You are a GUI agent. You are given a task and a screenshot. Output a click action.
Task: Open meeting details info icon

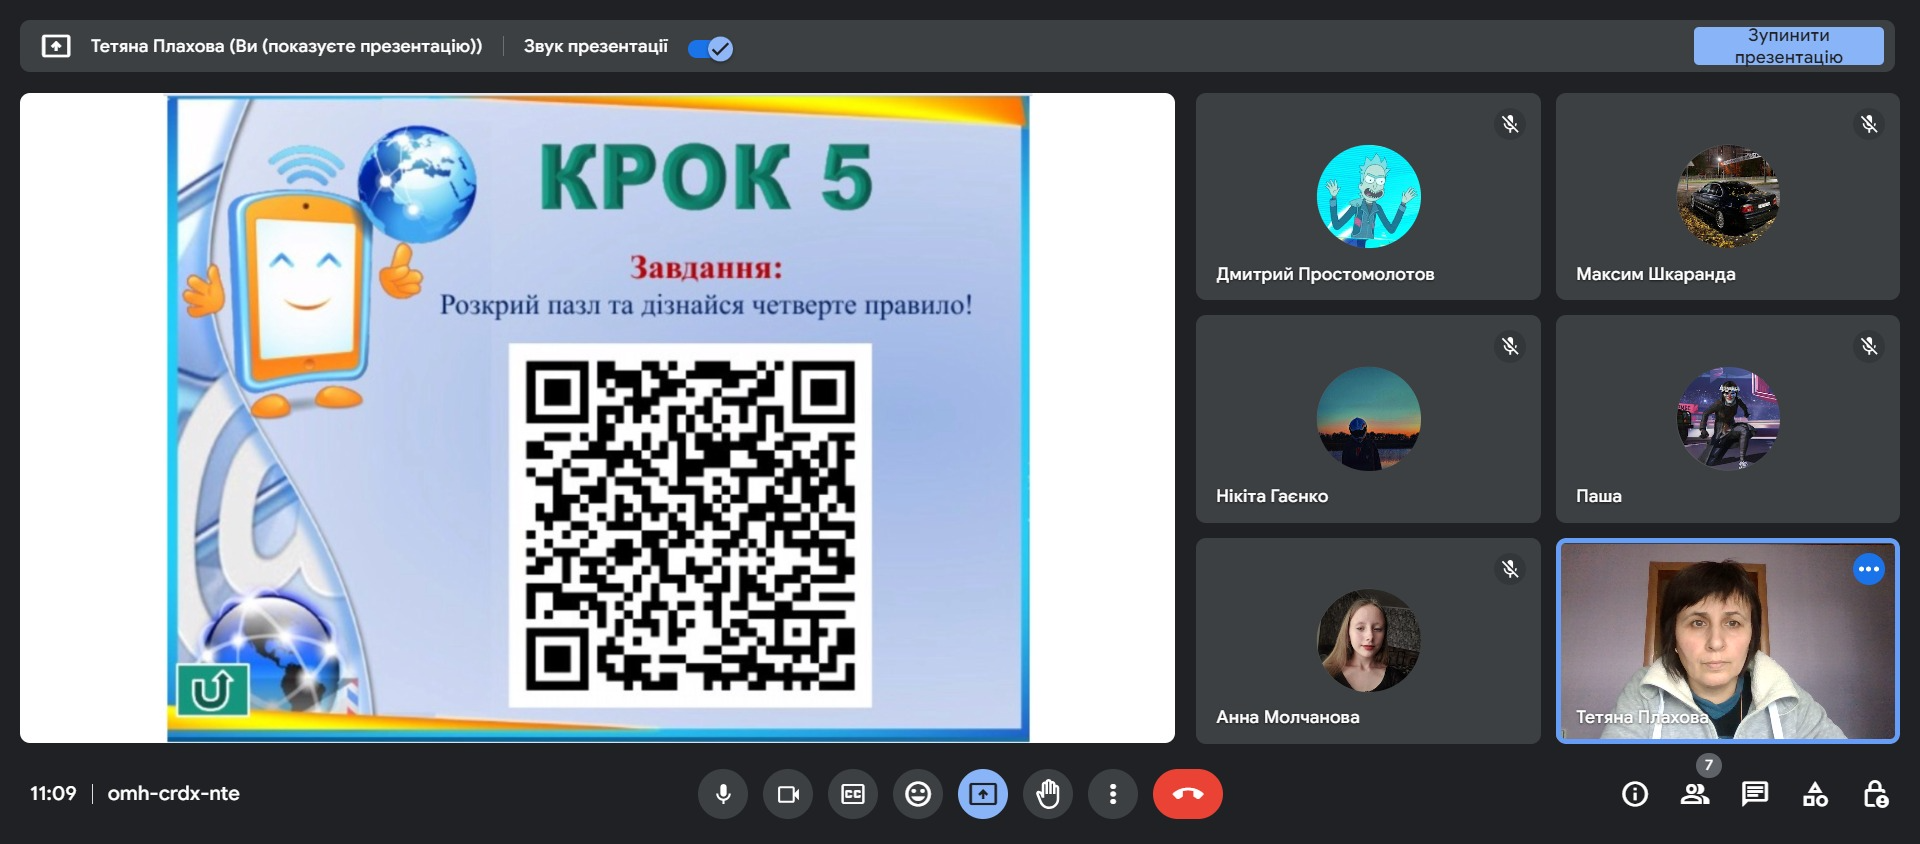click(1635, 794)
